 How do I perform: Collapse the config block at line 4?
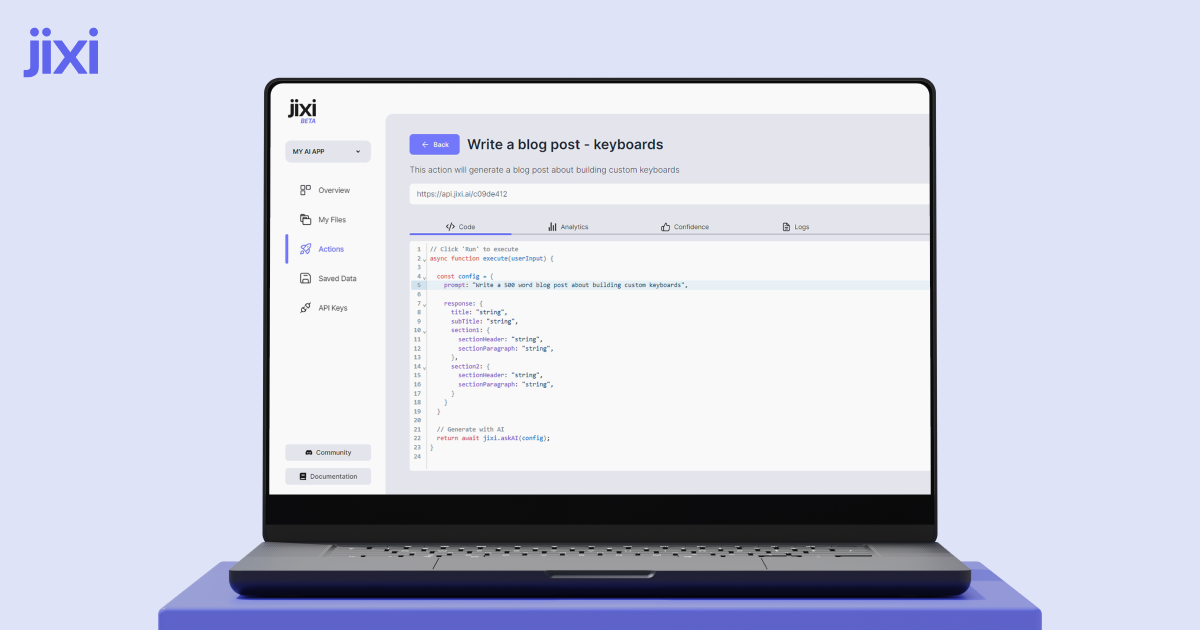pos(424,277)
